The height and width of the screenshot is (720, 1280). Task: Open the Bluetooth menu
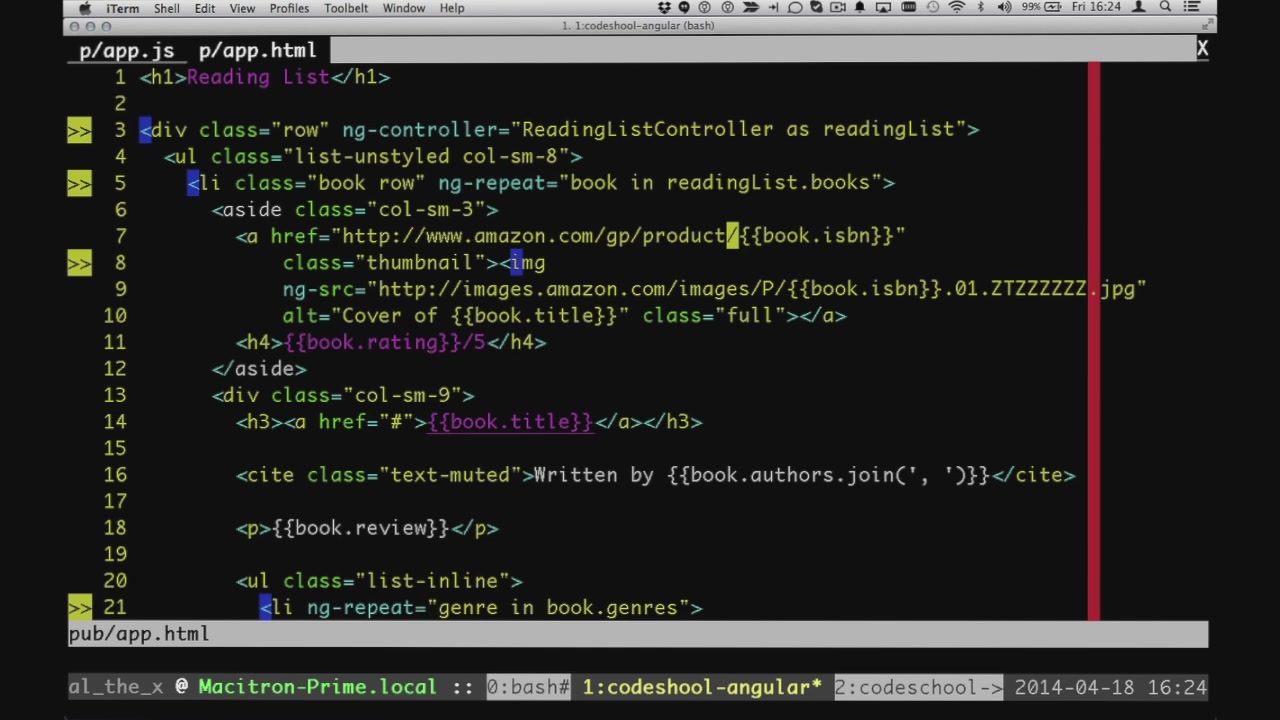point(981,8)
